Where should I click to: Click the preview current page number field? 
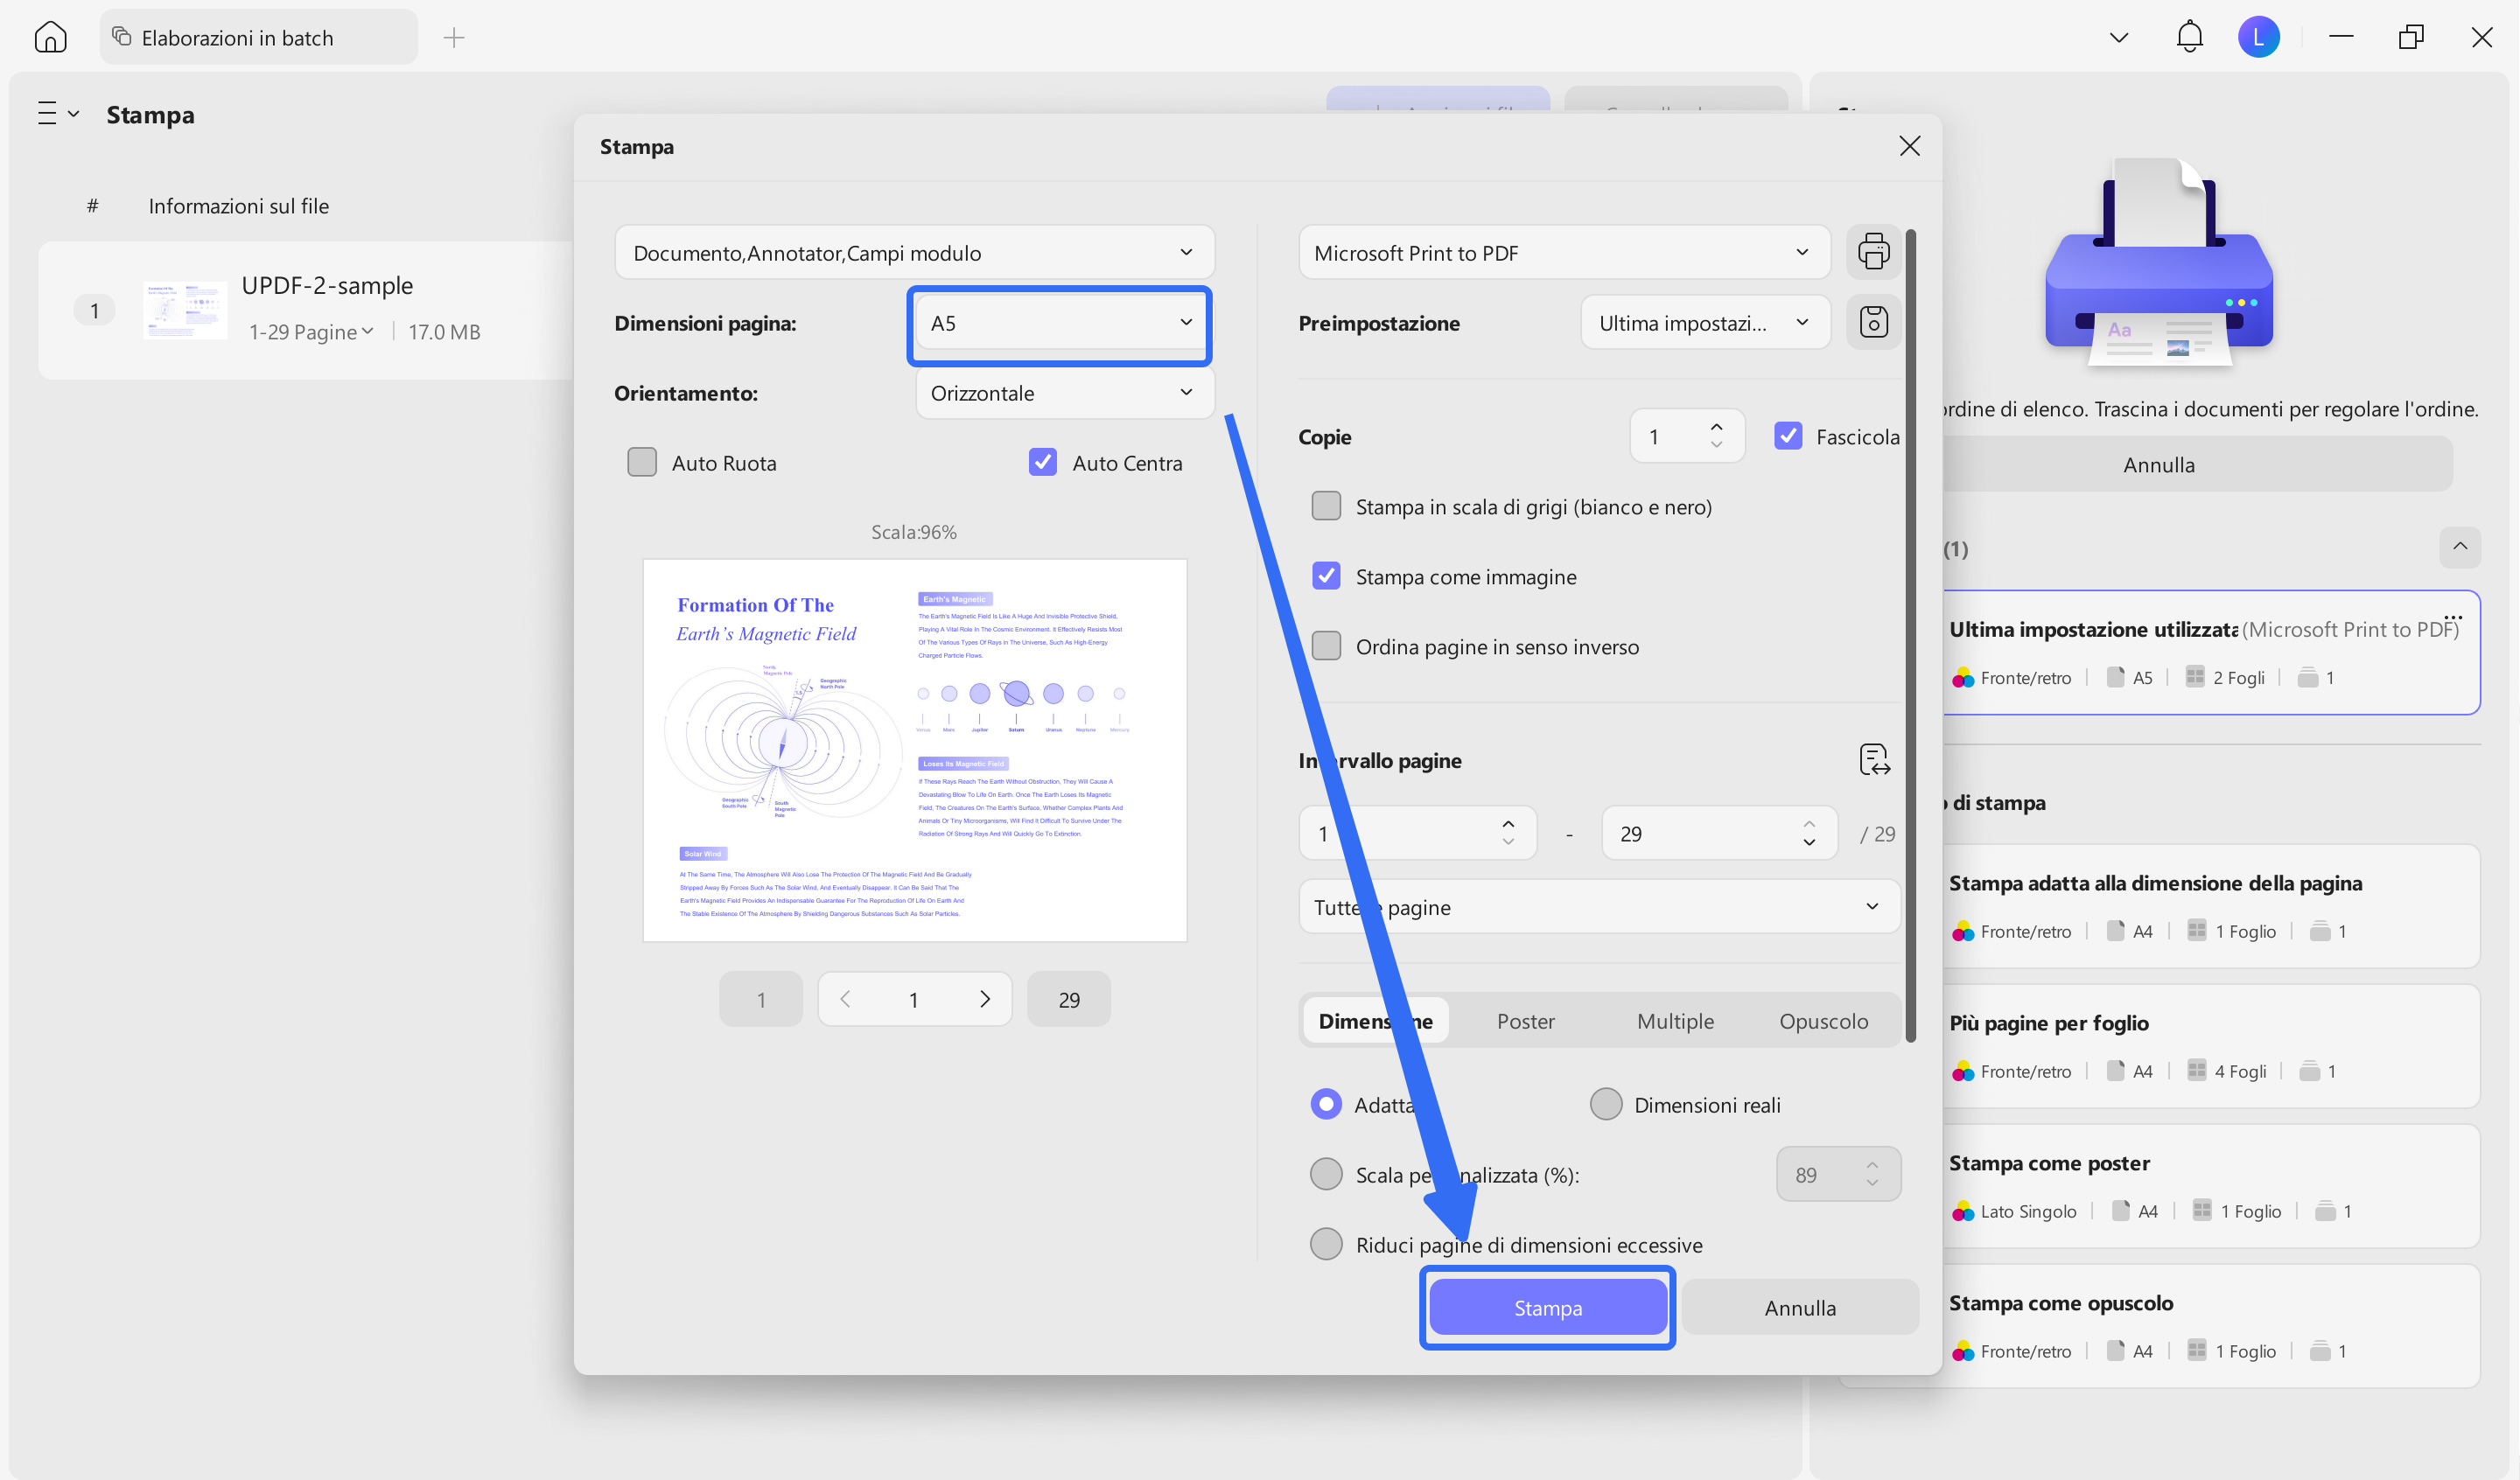[913, 999]
